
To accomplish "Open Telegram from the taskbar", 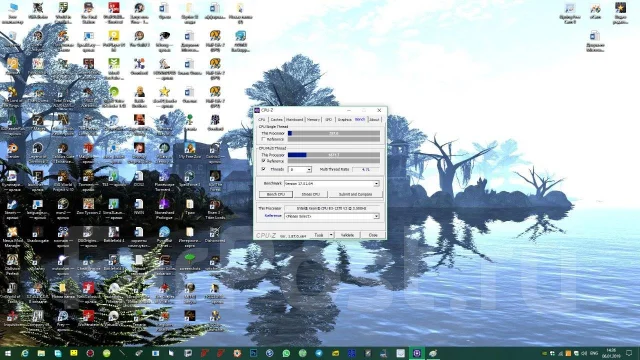I will pyautogui.click(x=319, y=353).
